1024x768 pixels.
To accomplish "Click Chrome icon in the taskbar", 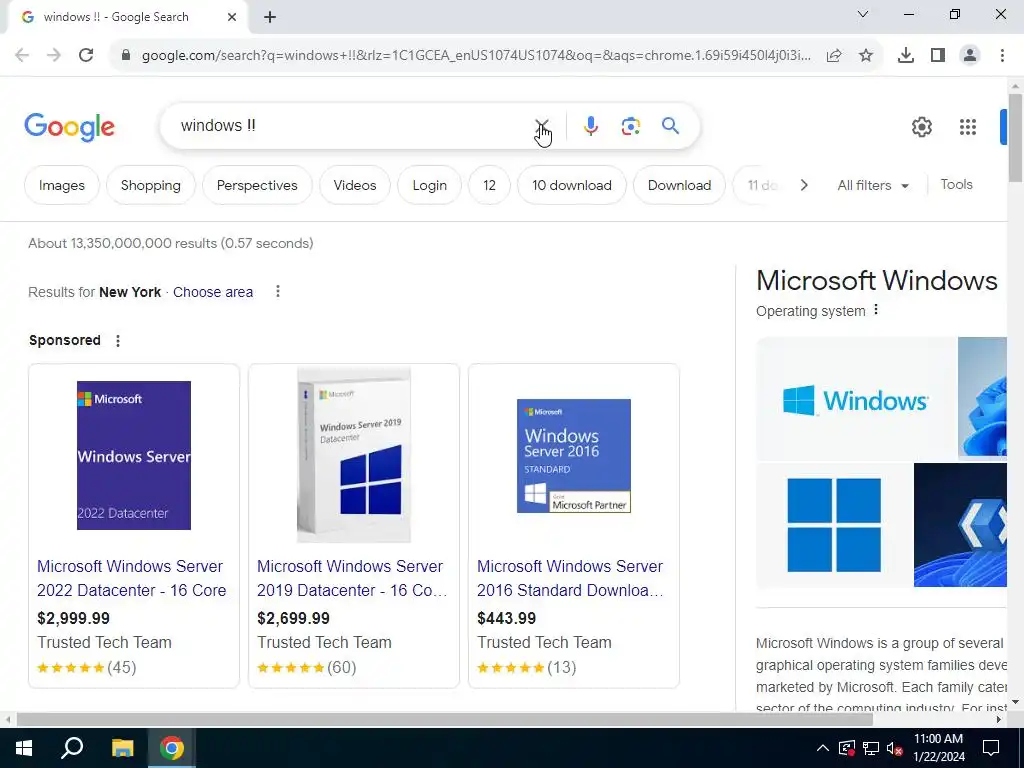I will (x=172, y=748).
